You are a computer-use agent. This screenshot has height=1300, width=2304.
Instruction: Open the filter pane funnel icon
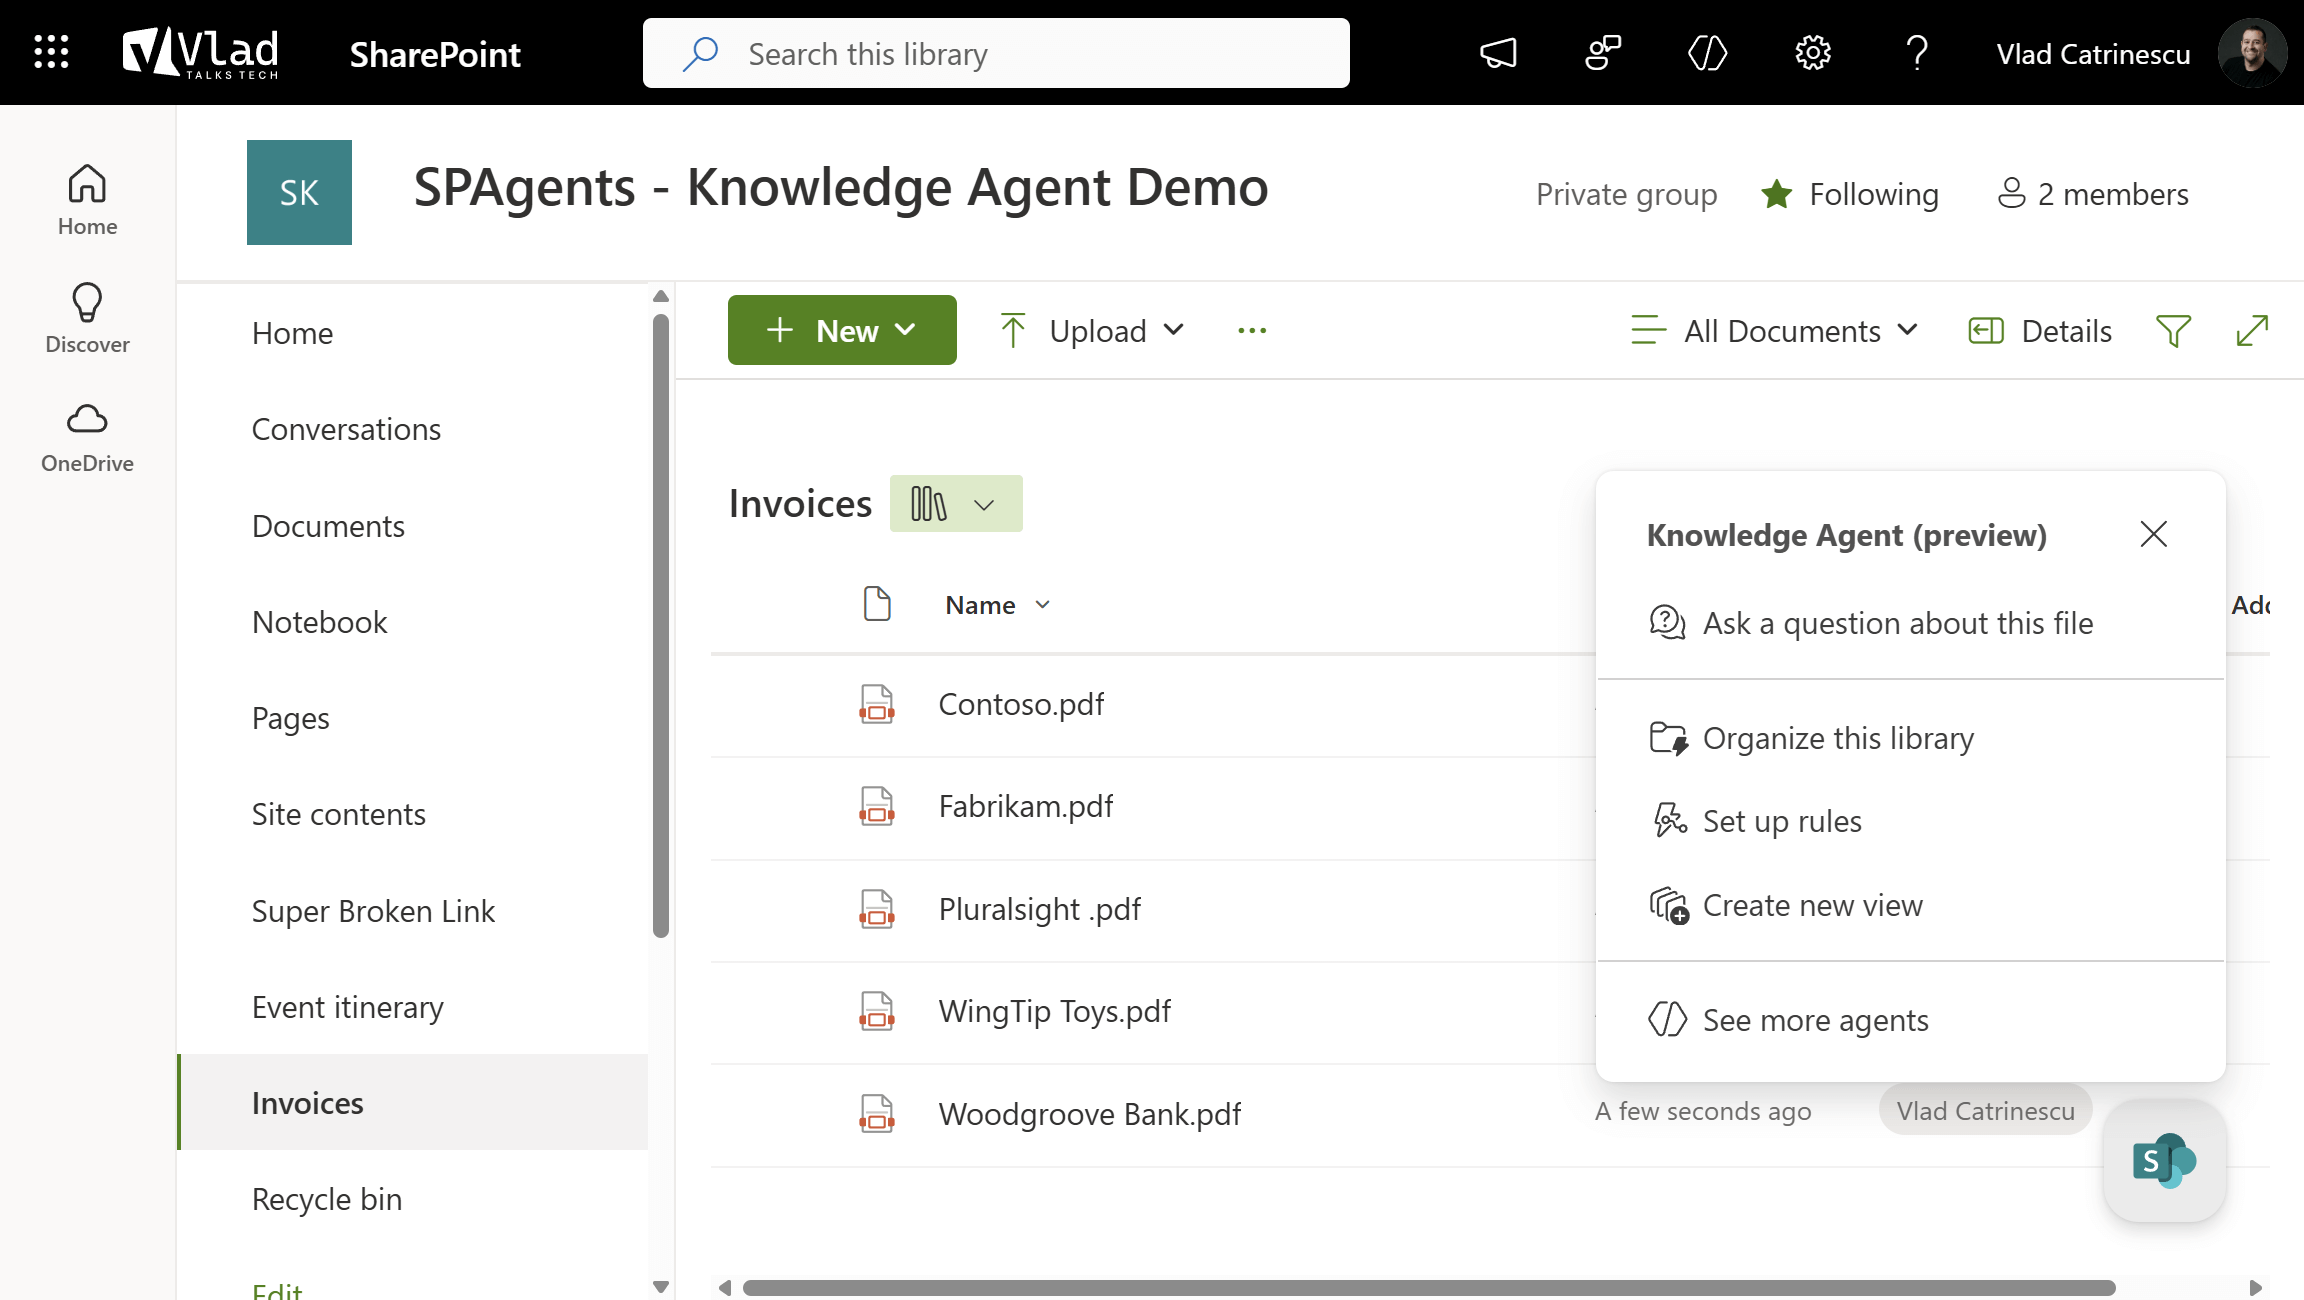point(2173,331)
